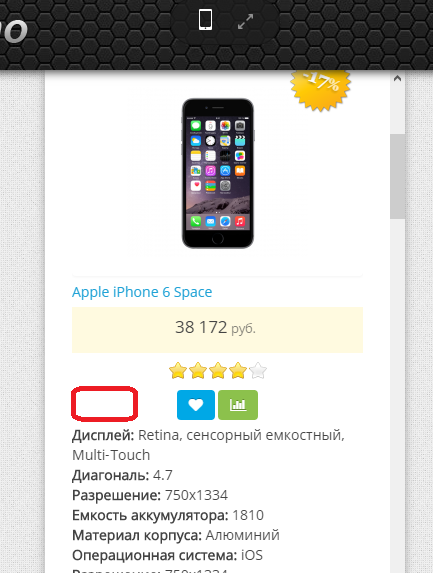Click the vertical scrollbar thumb
433x573 pixels.
click(x=398, y=176)
